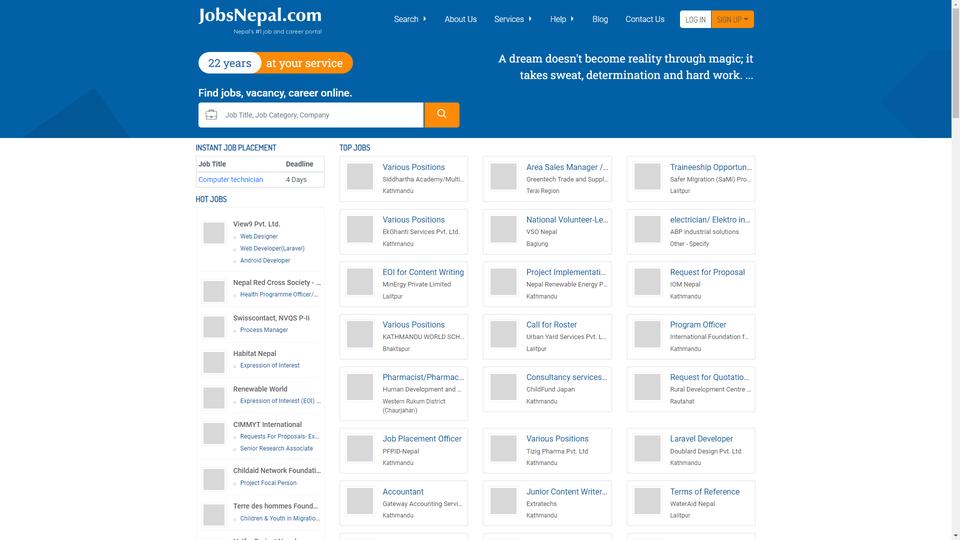Click Childaid Network Foundation company name
This screenshot has height=540, width=960.
tap(277, 471)
